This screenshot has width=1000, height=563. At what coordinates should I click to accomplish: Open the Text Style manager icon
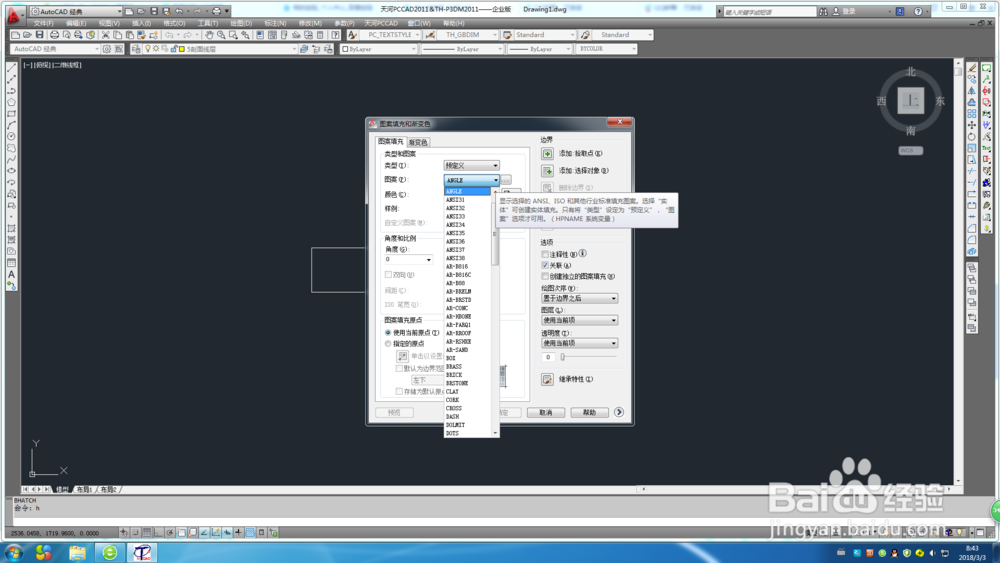[353, 35]
